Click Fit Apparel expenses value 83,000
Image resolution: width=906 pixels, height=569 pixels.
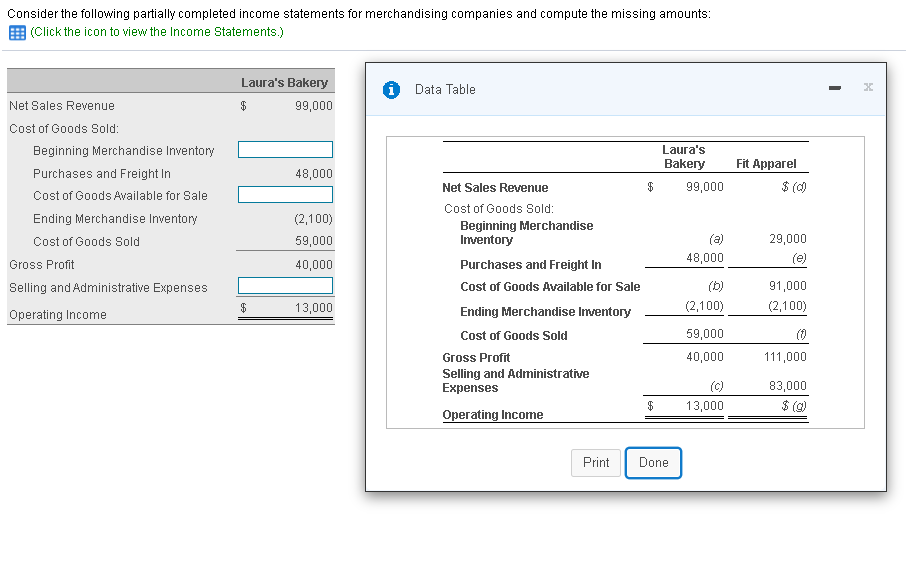click(x=788, y=386)
